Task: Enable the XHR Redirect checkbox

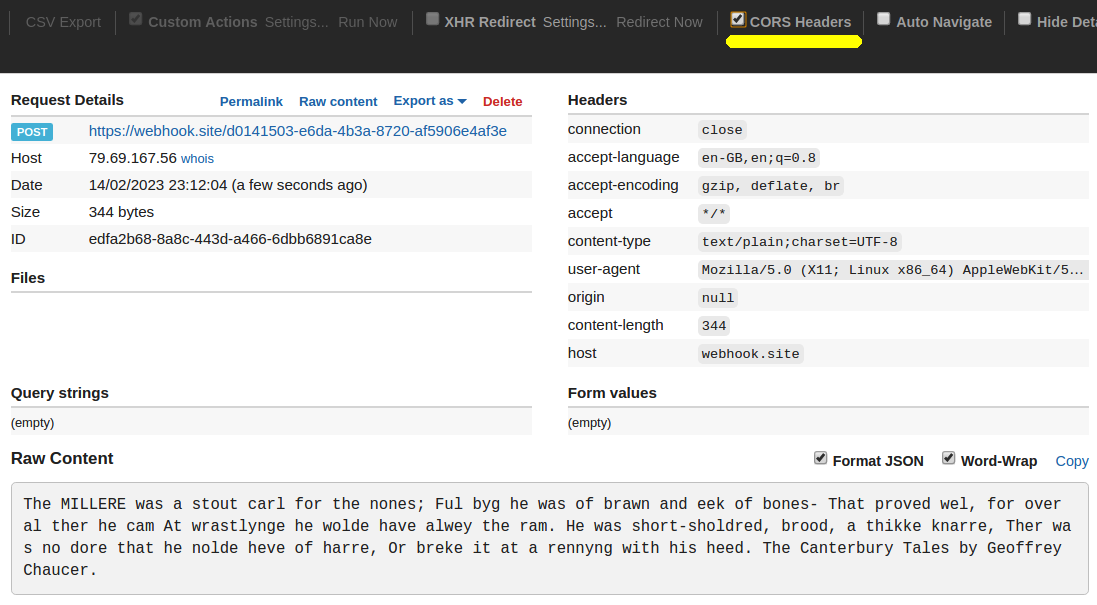Action: point(432,19)
